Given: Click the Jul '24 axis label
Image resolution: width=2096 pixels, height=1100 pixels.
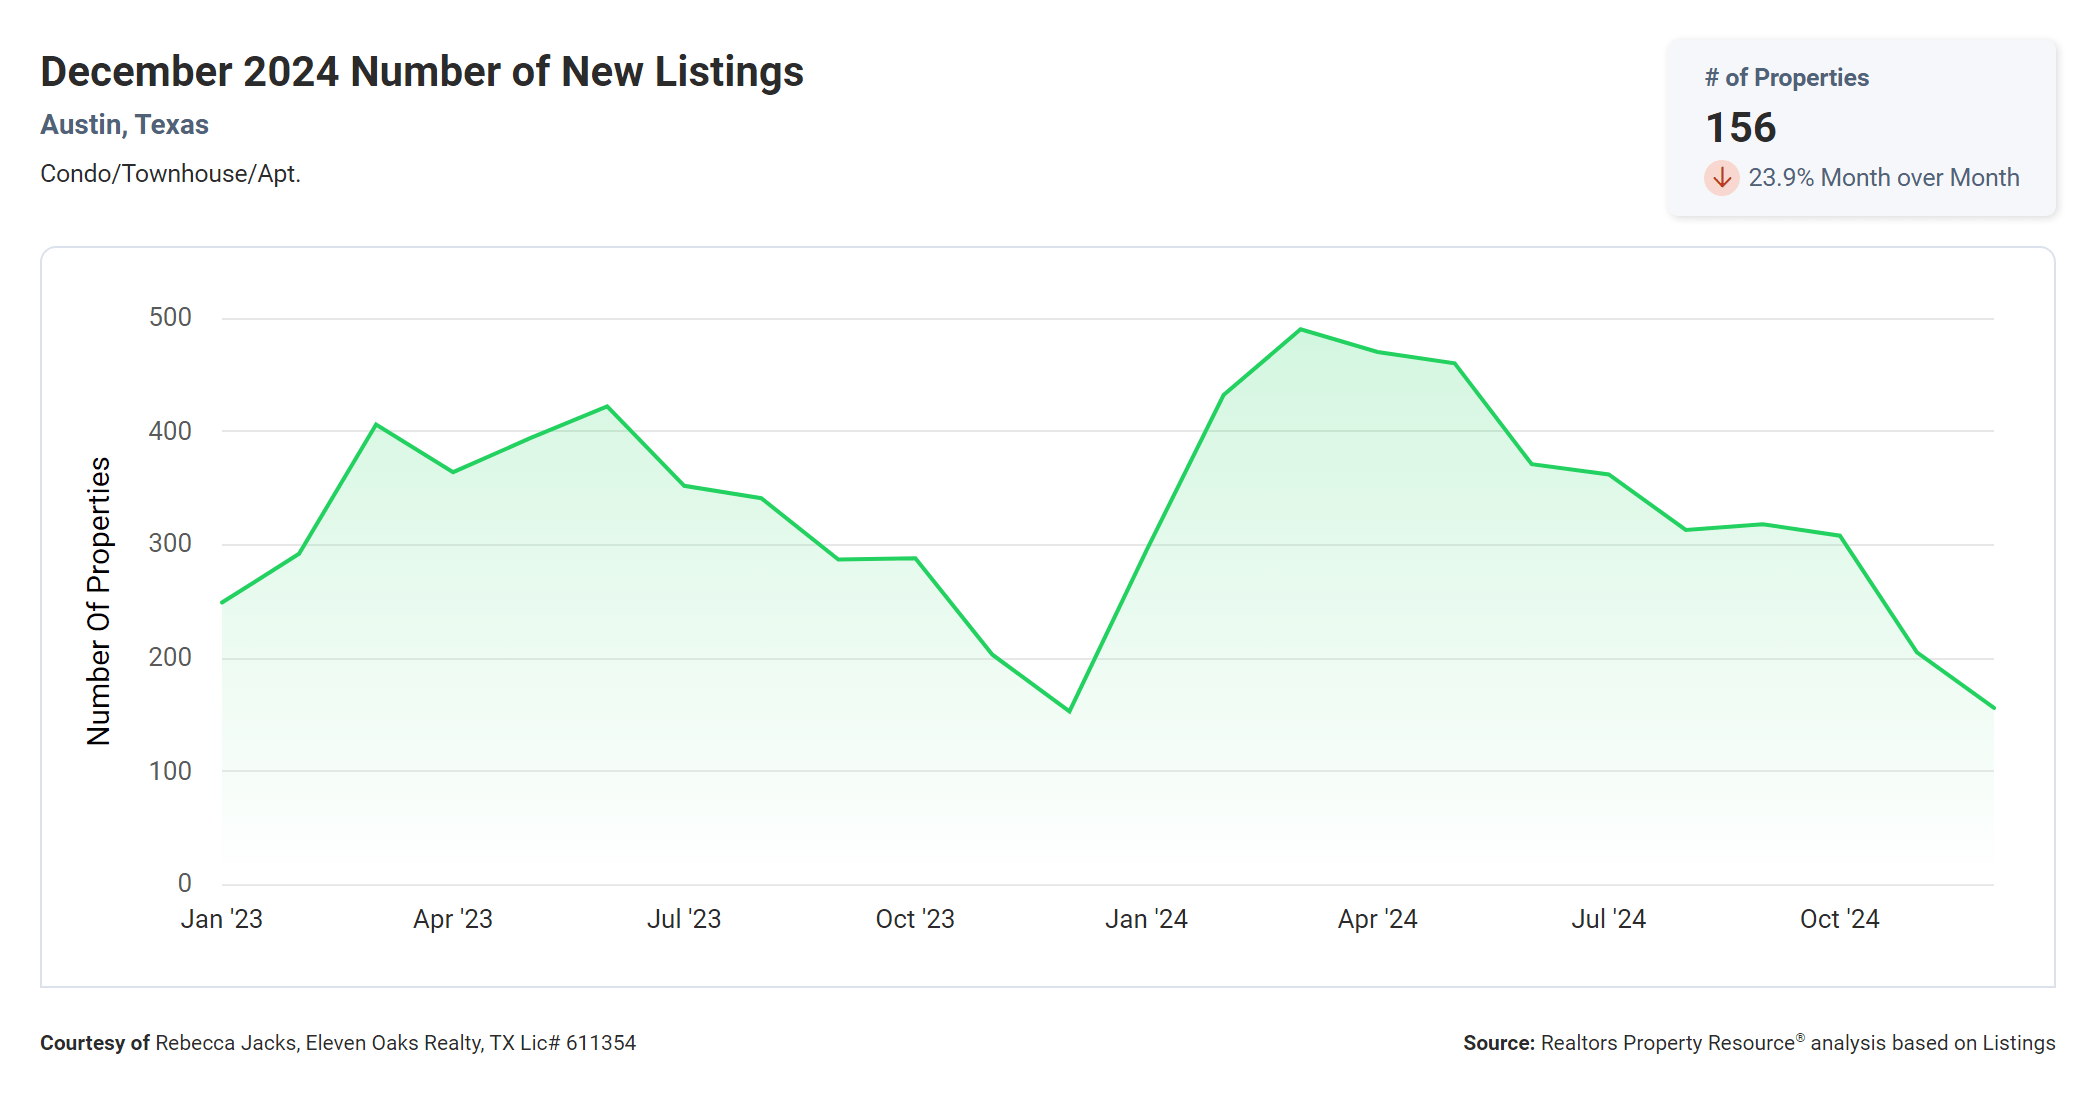Looking at the screenshot, I should [x=1608, y=919].
